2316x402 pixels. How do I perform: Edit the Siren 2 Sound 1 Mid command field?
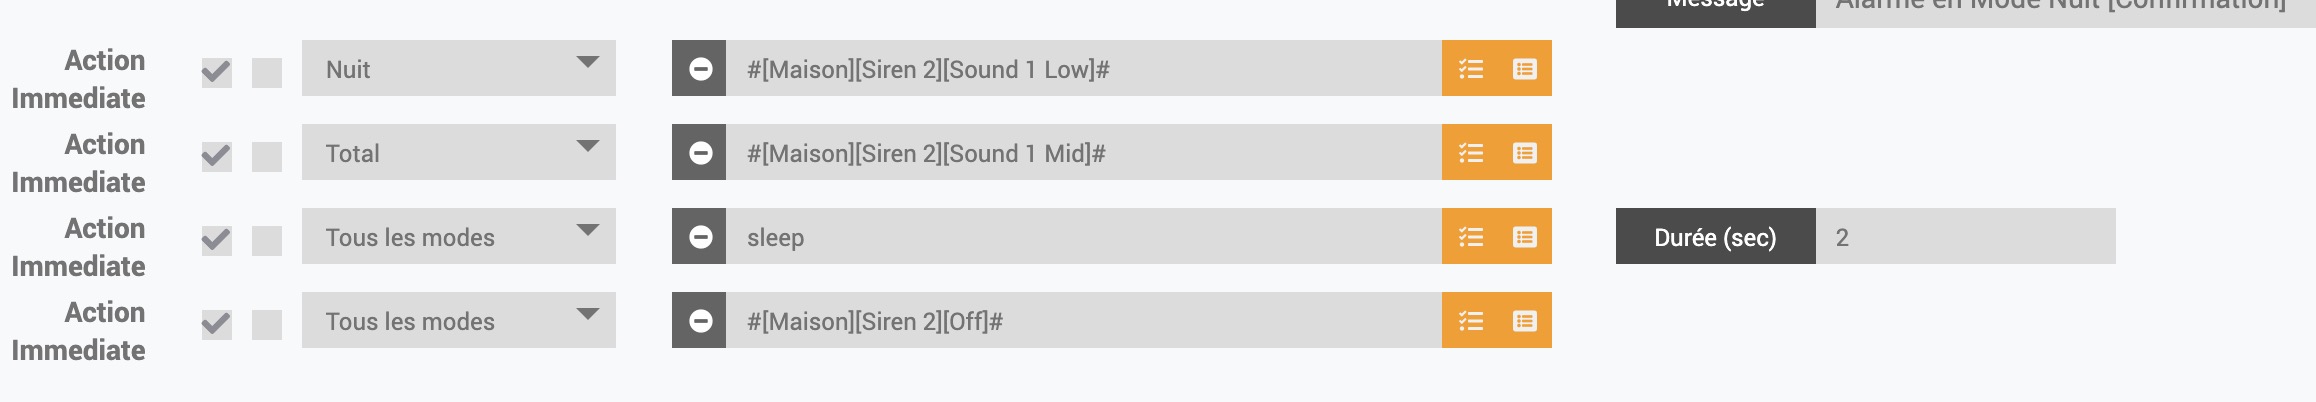point(1084,152)
